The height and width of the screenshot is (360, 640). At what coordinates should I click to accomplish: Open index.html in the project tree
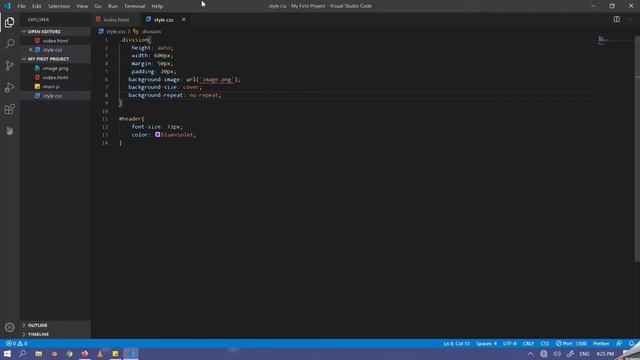tap(56, 77)
